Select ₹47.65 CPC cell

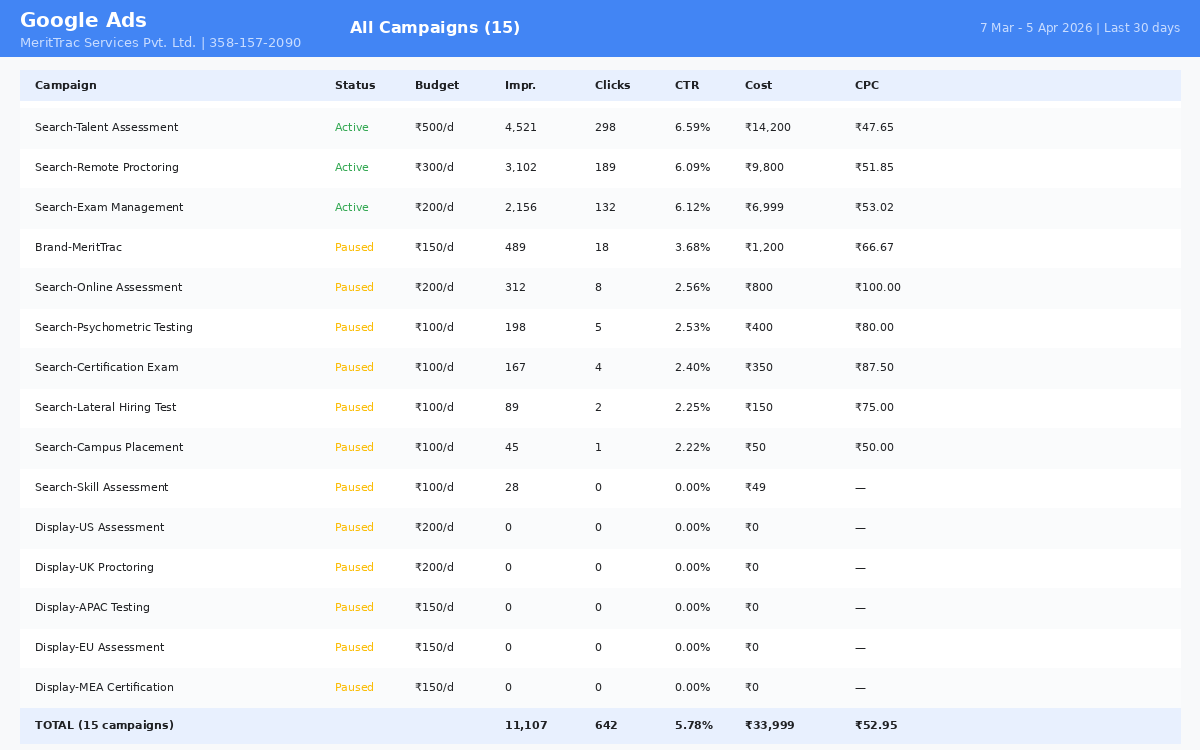874,128
